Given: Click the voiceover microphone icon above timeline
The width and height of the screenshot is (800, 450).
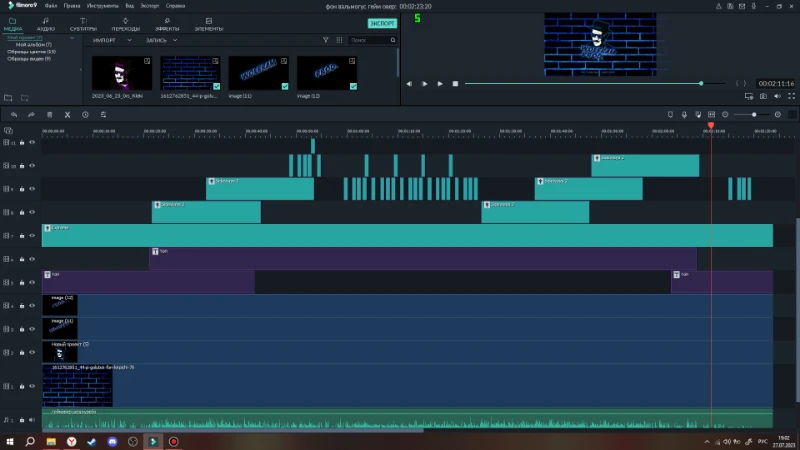Looking at the screenshot, I should (684, 115).
